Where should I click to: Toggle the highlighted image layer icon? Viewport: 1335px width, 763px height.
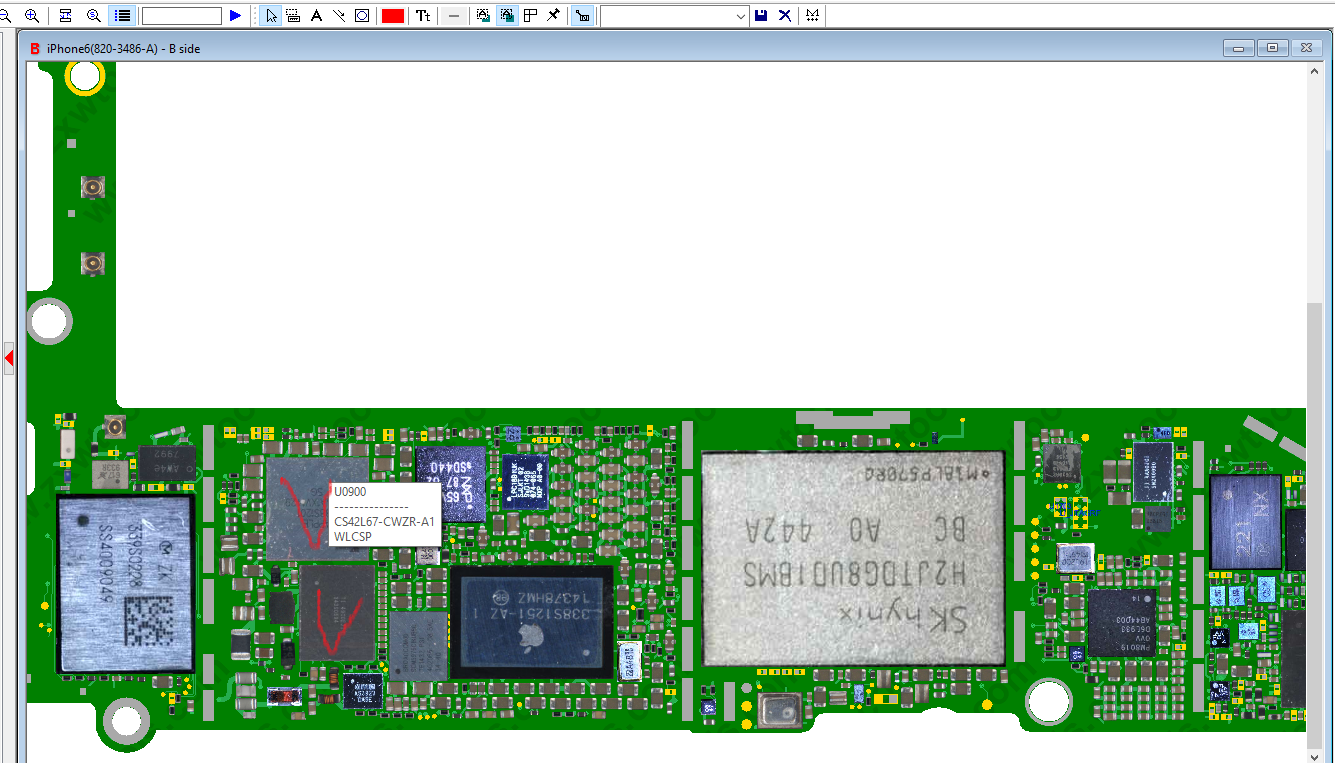pyautogui.click(x=507, y=16)
